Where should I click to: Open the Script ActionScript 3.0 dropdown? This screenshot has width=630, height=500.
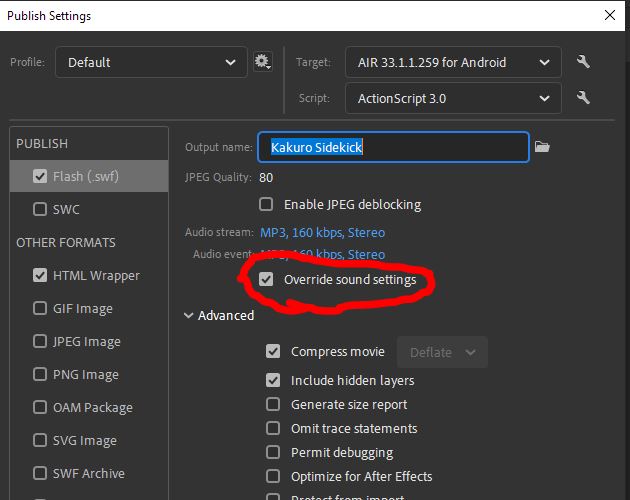click(453, 98)
